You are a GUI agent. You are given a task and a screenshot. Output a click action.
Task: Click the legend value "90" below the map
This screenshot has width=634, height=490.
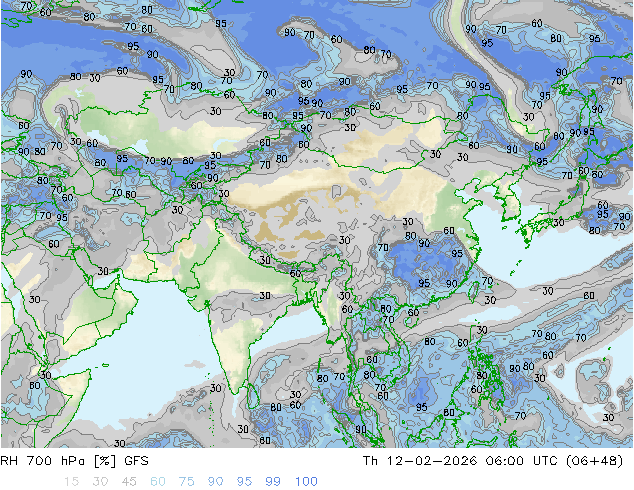(x=215, y=482)
